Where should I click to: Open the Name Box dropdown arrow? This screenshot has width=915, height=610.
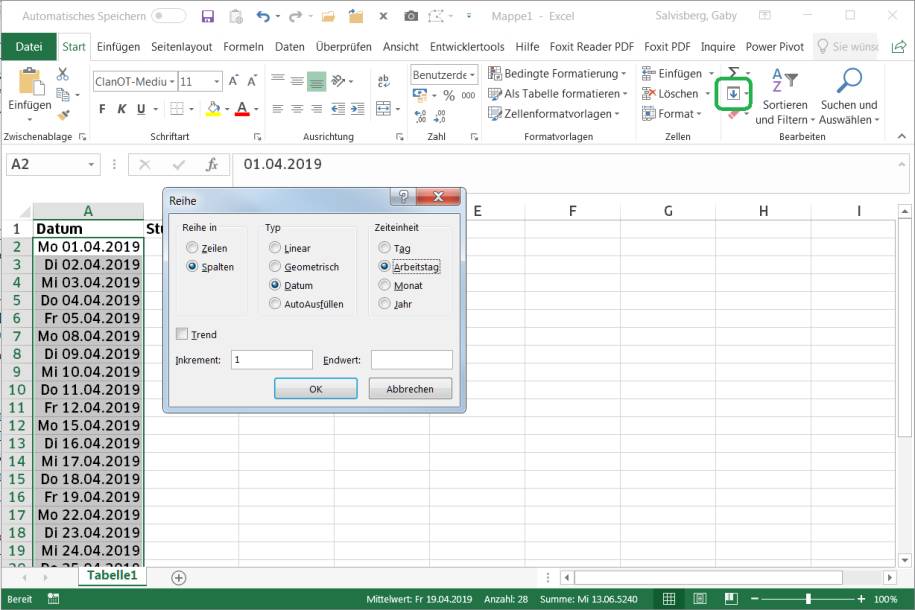click(91, 165)
